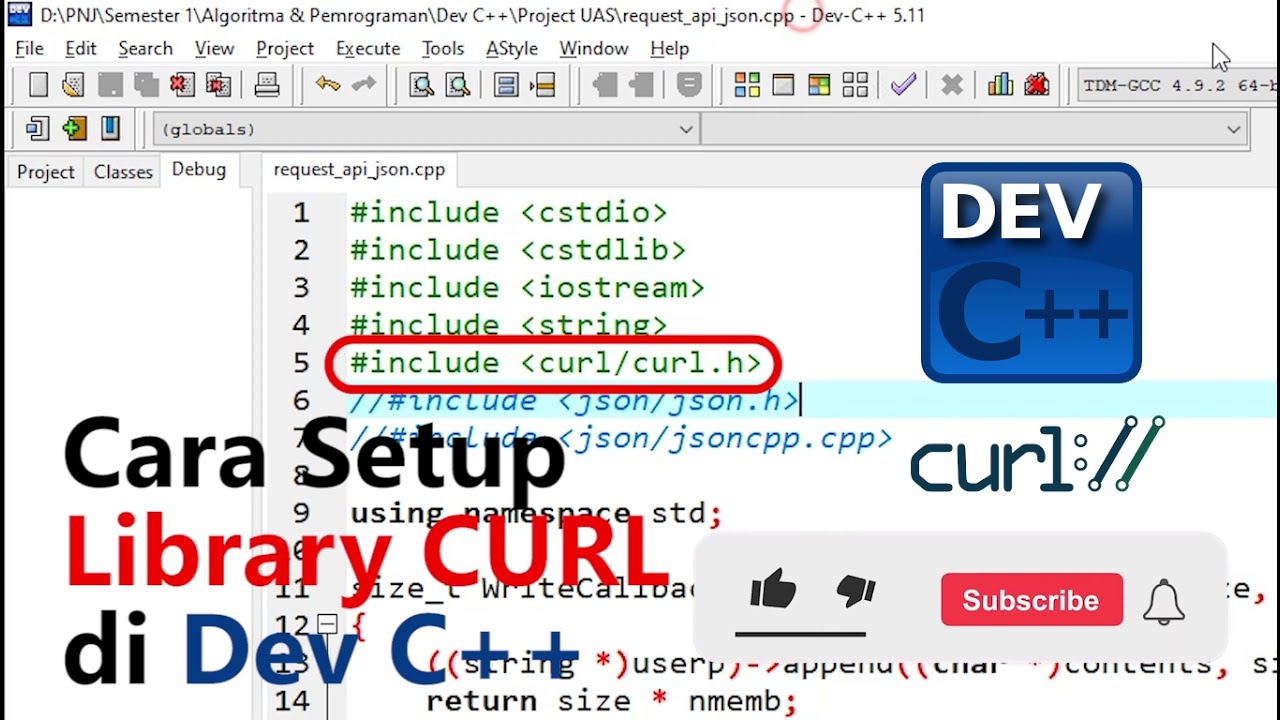Open the TDM-GCC 4.9.2 compiler dropdown

tap(1179, 86)
